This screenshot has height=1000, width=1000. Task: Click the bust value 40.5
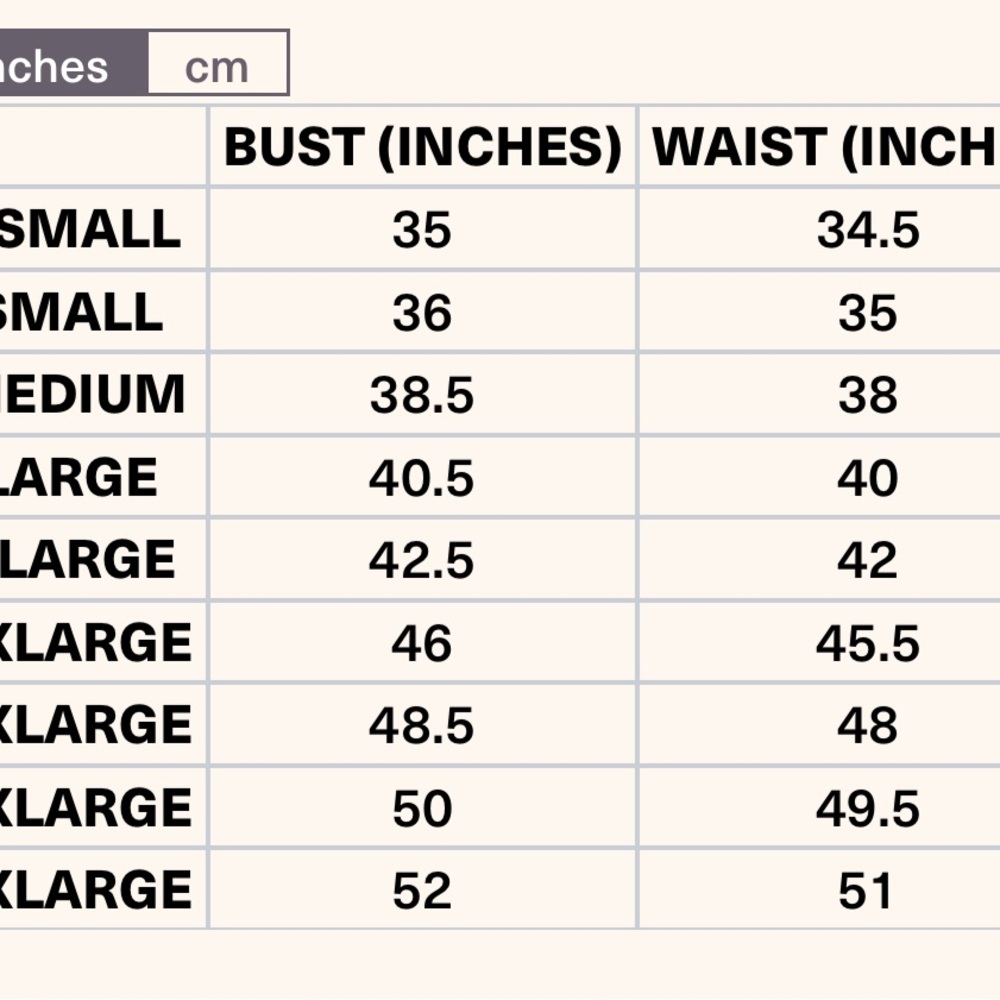[x=422, y=478]
